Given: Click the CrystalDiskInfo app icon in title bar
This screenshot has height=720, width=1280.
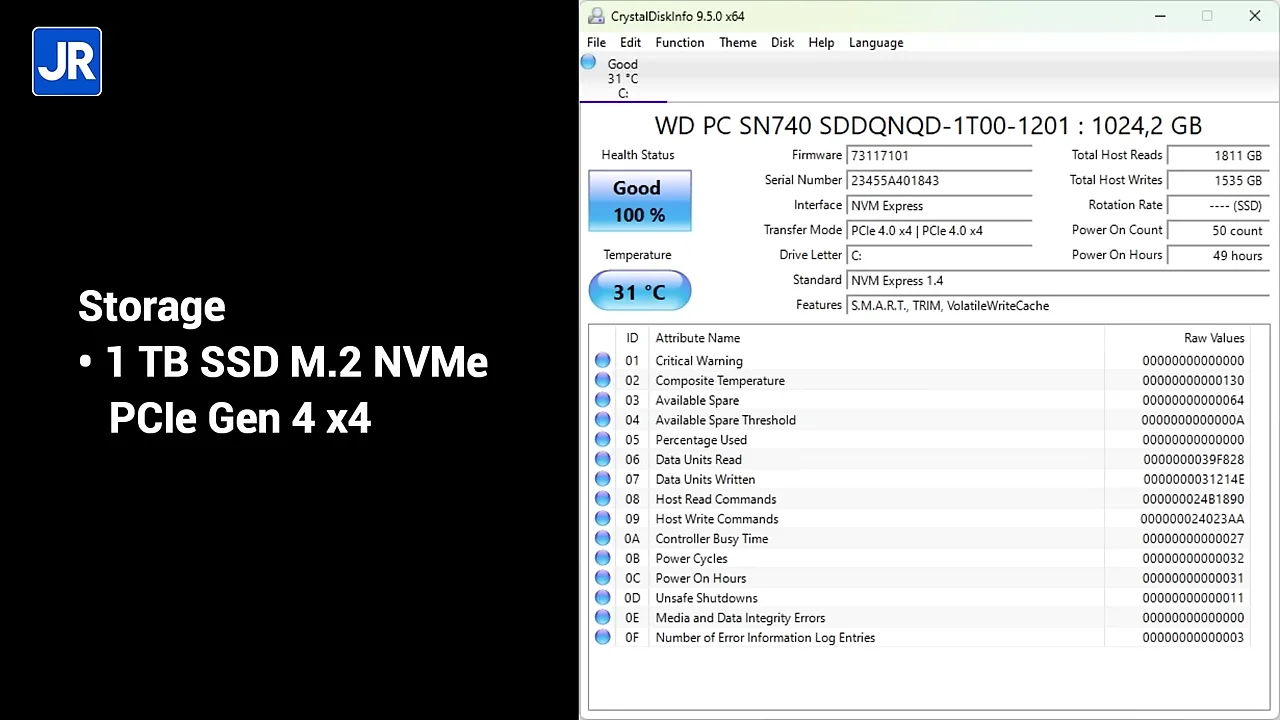Looking at the screenshot, I should (x=596, y=16).
